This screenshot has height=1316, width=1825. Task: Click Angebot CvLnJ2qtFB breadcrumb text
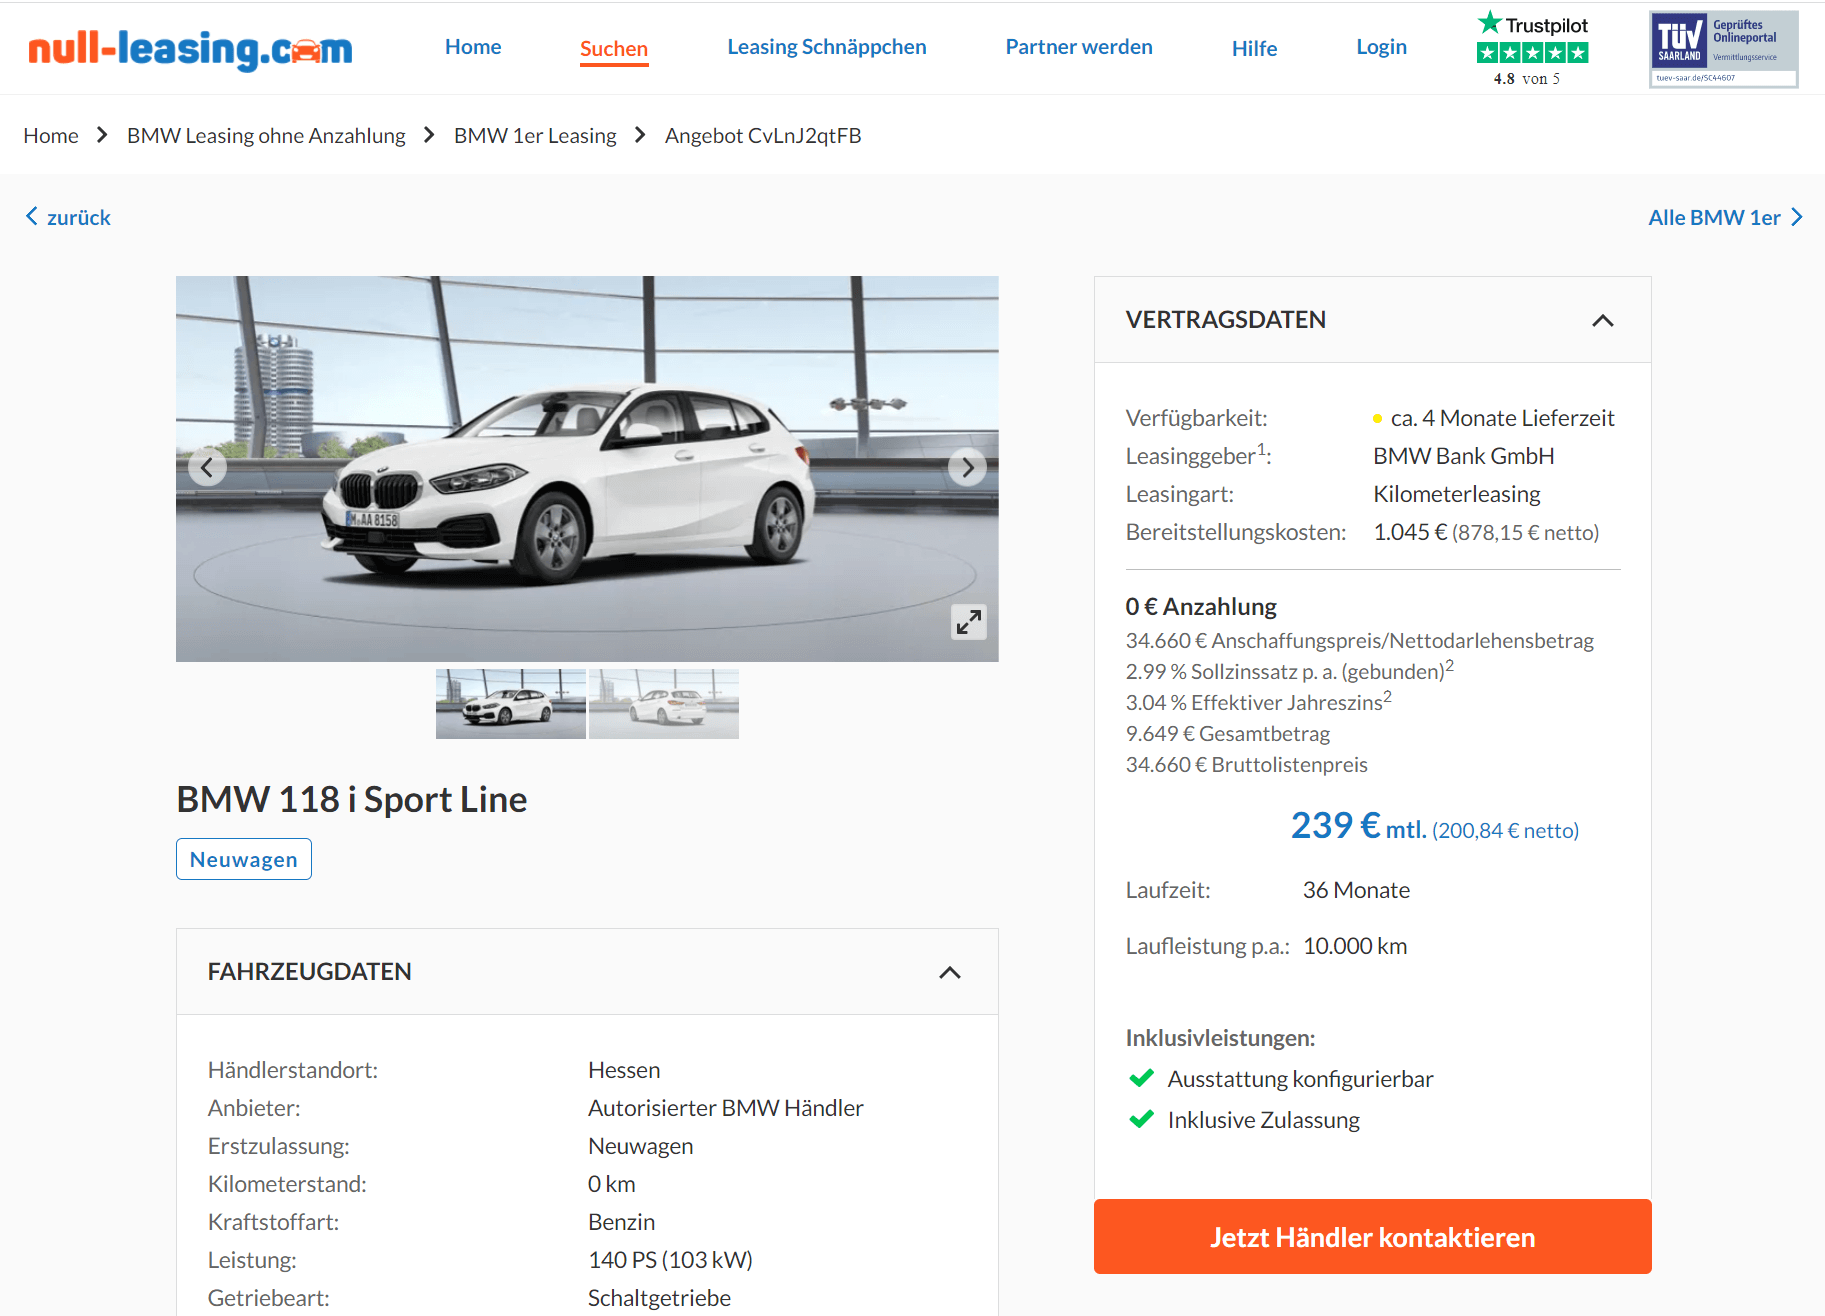click(x=763, y=135)
